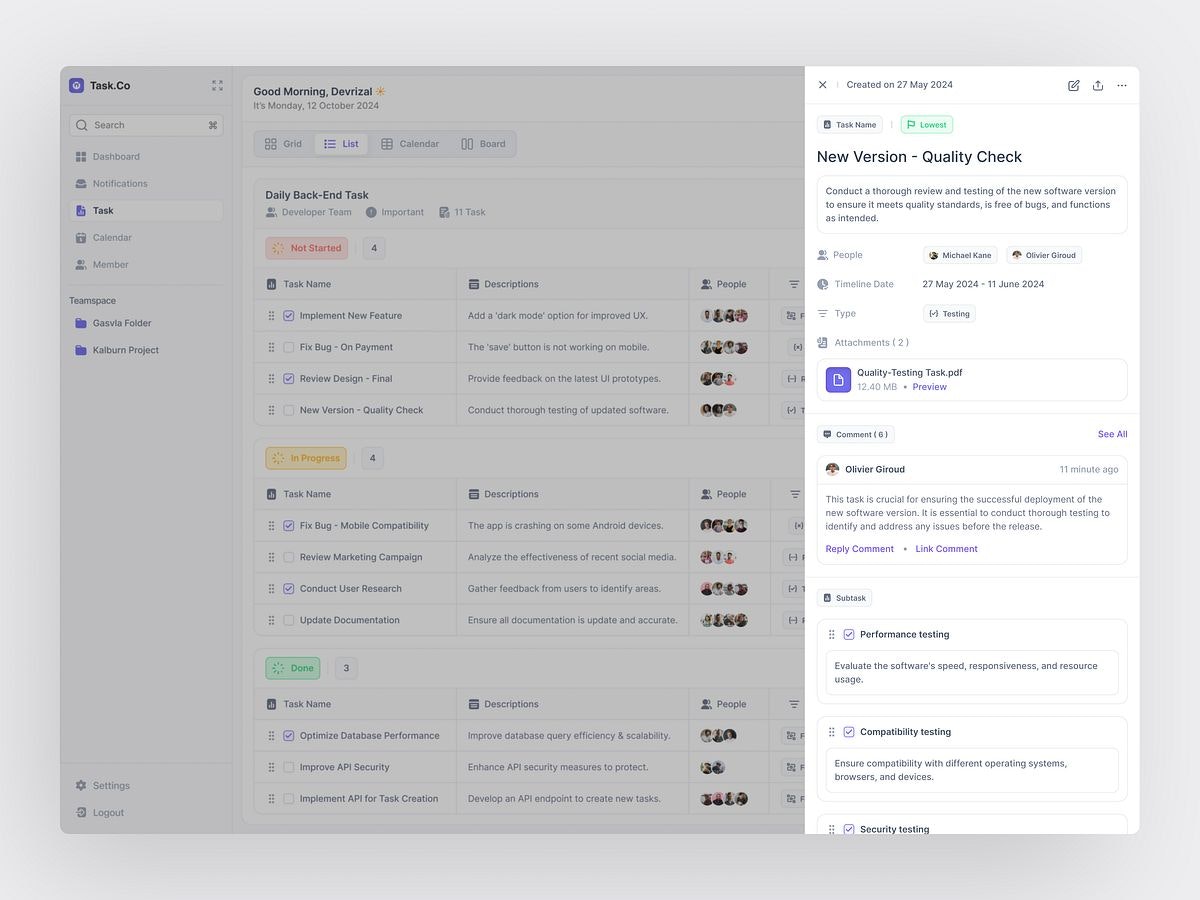Click the Quality-Testing Task.pdf file icon
1200x900 pixels.
click(837, 380)
